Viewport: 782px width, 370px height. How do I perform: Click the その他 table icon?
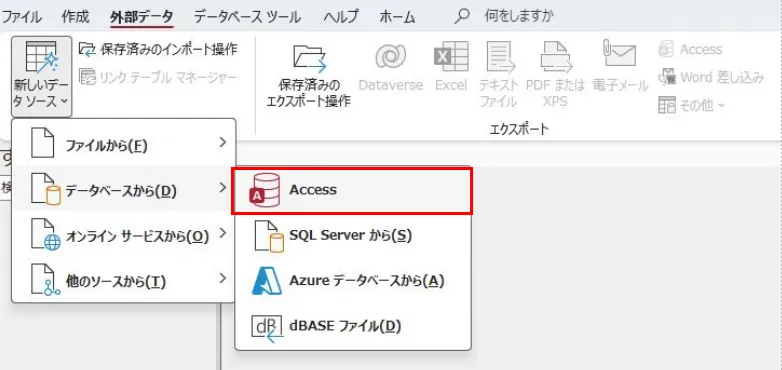click(667, 105)
